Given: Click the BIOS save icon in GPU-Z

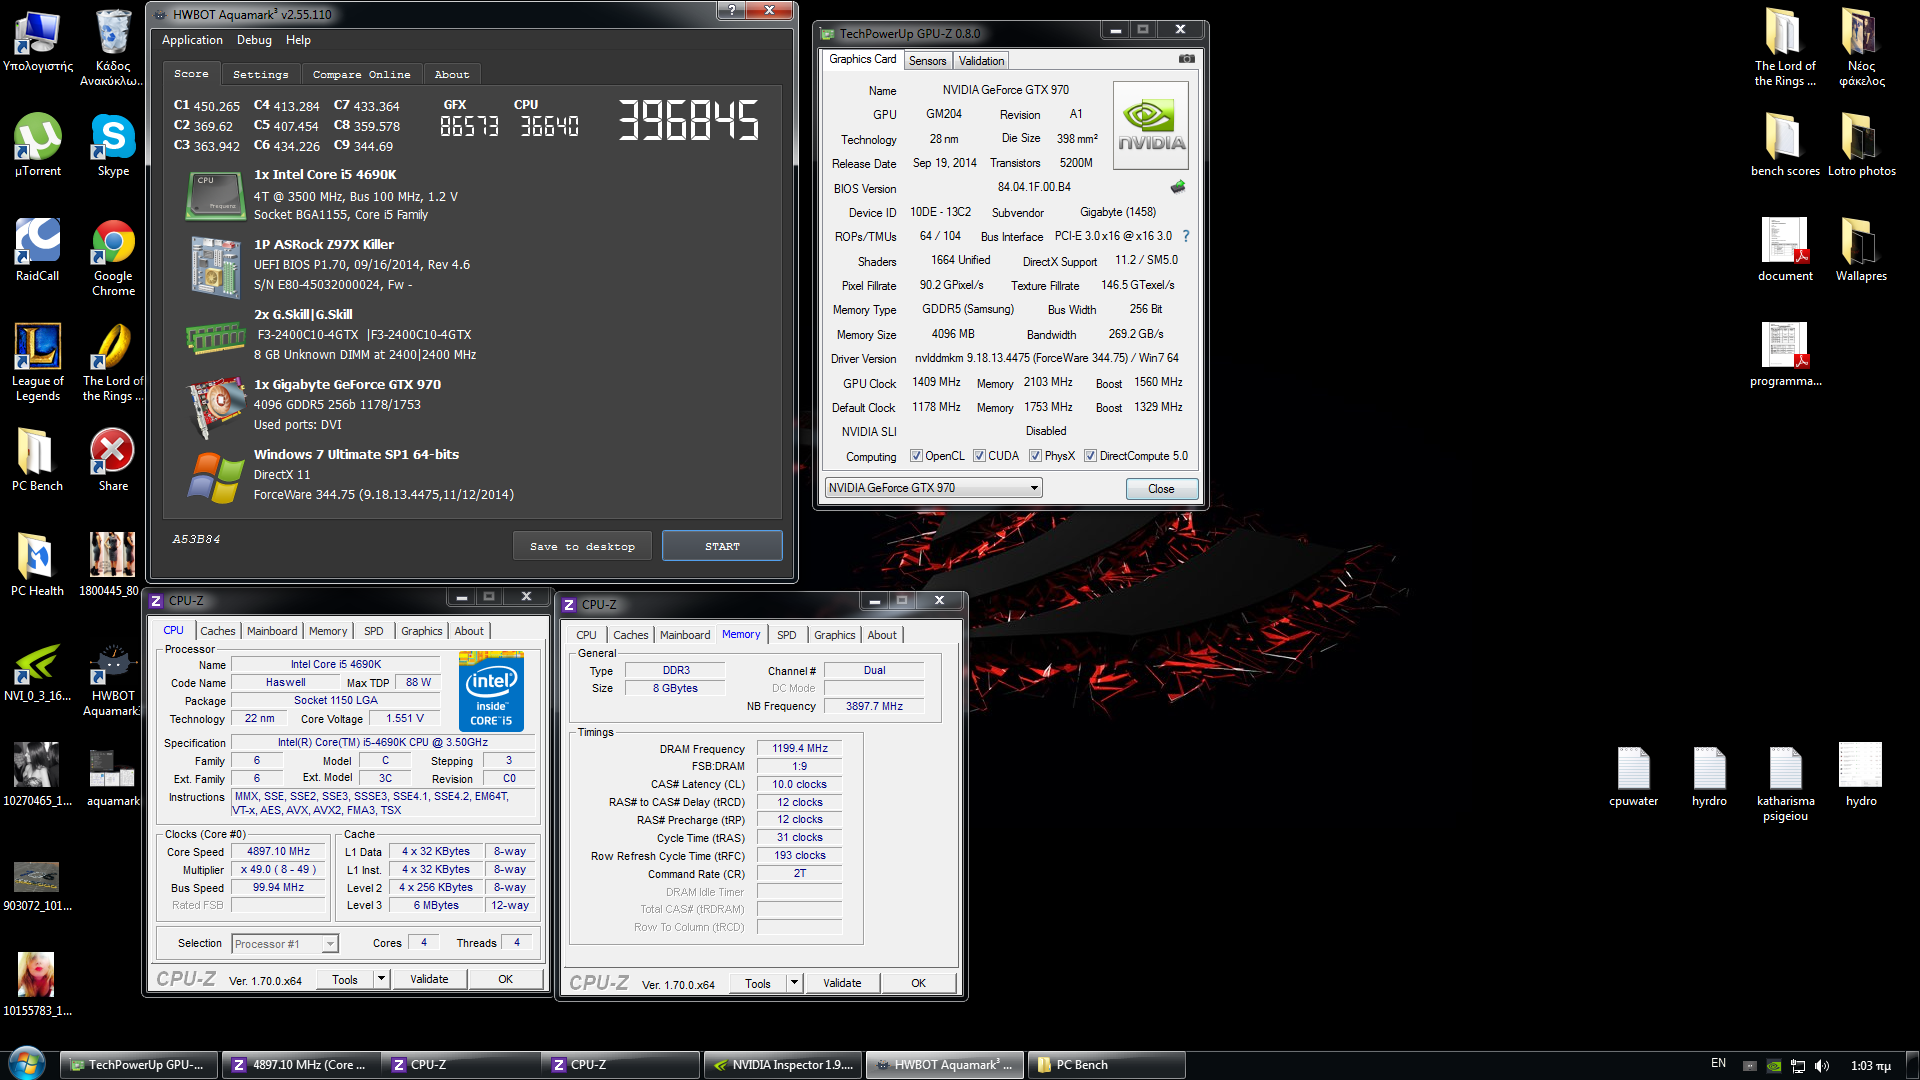Looking at the screenshot, I should (x=1178, y=187).
